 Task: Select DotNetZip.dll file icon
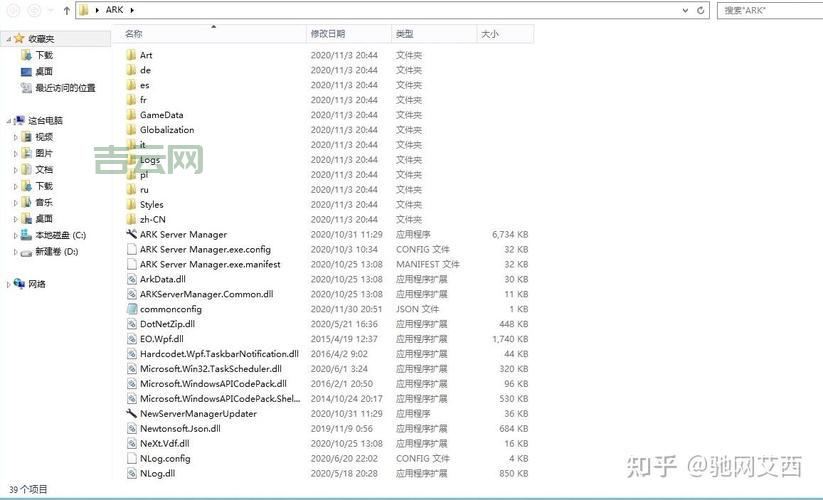(132, 324)
